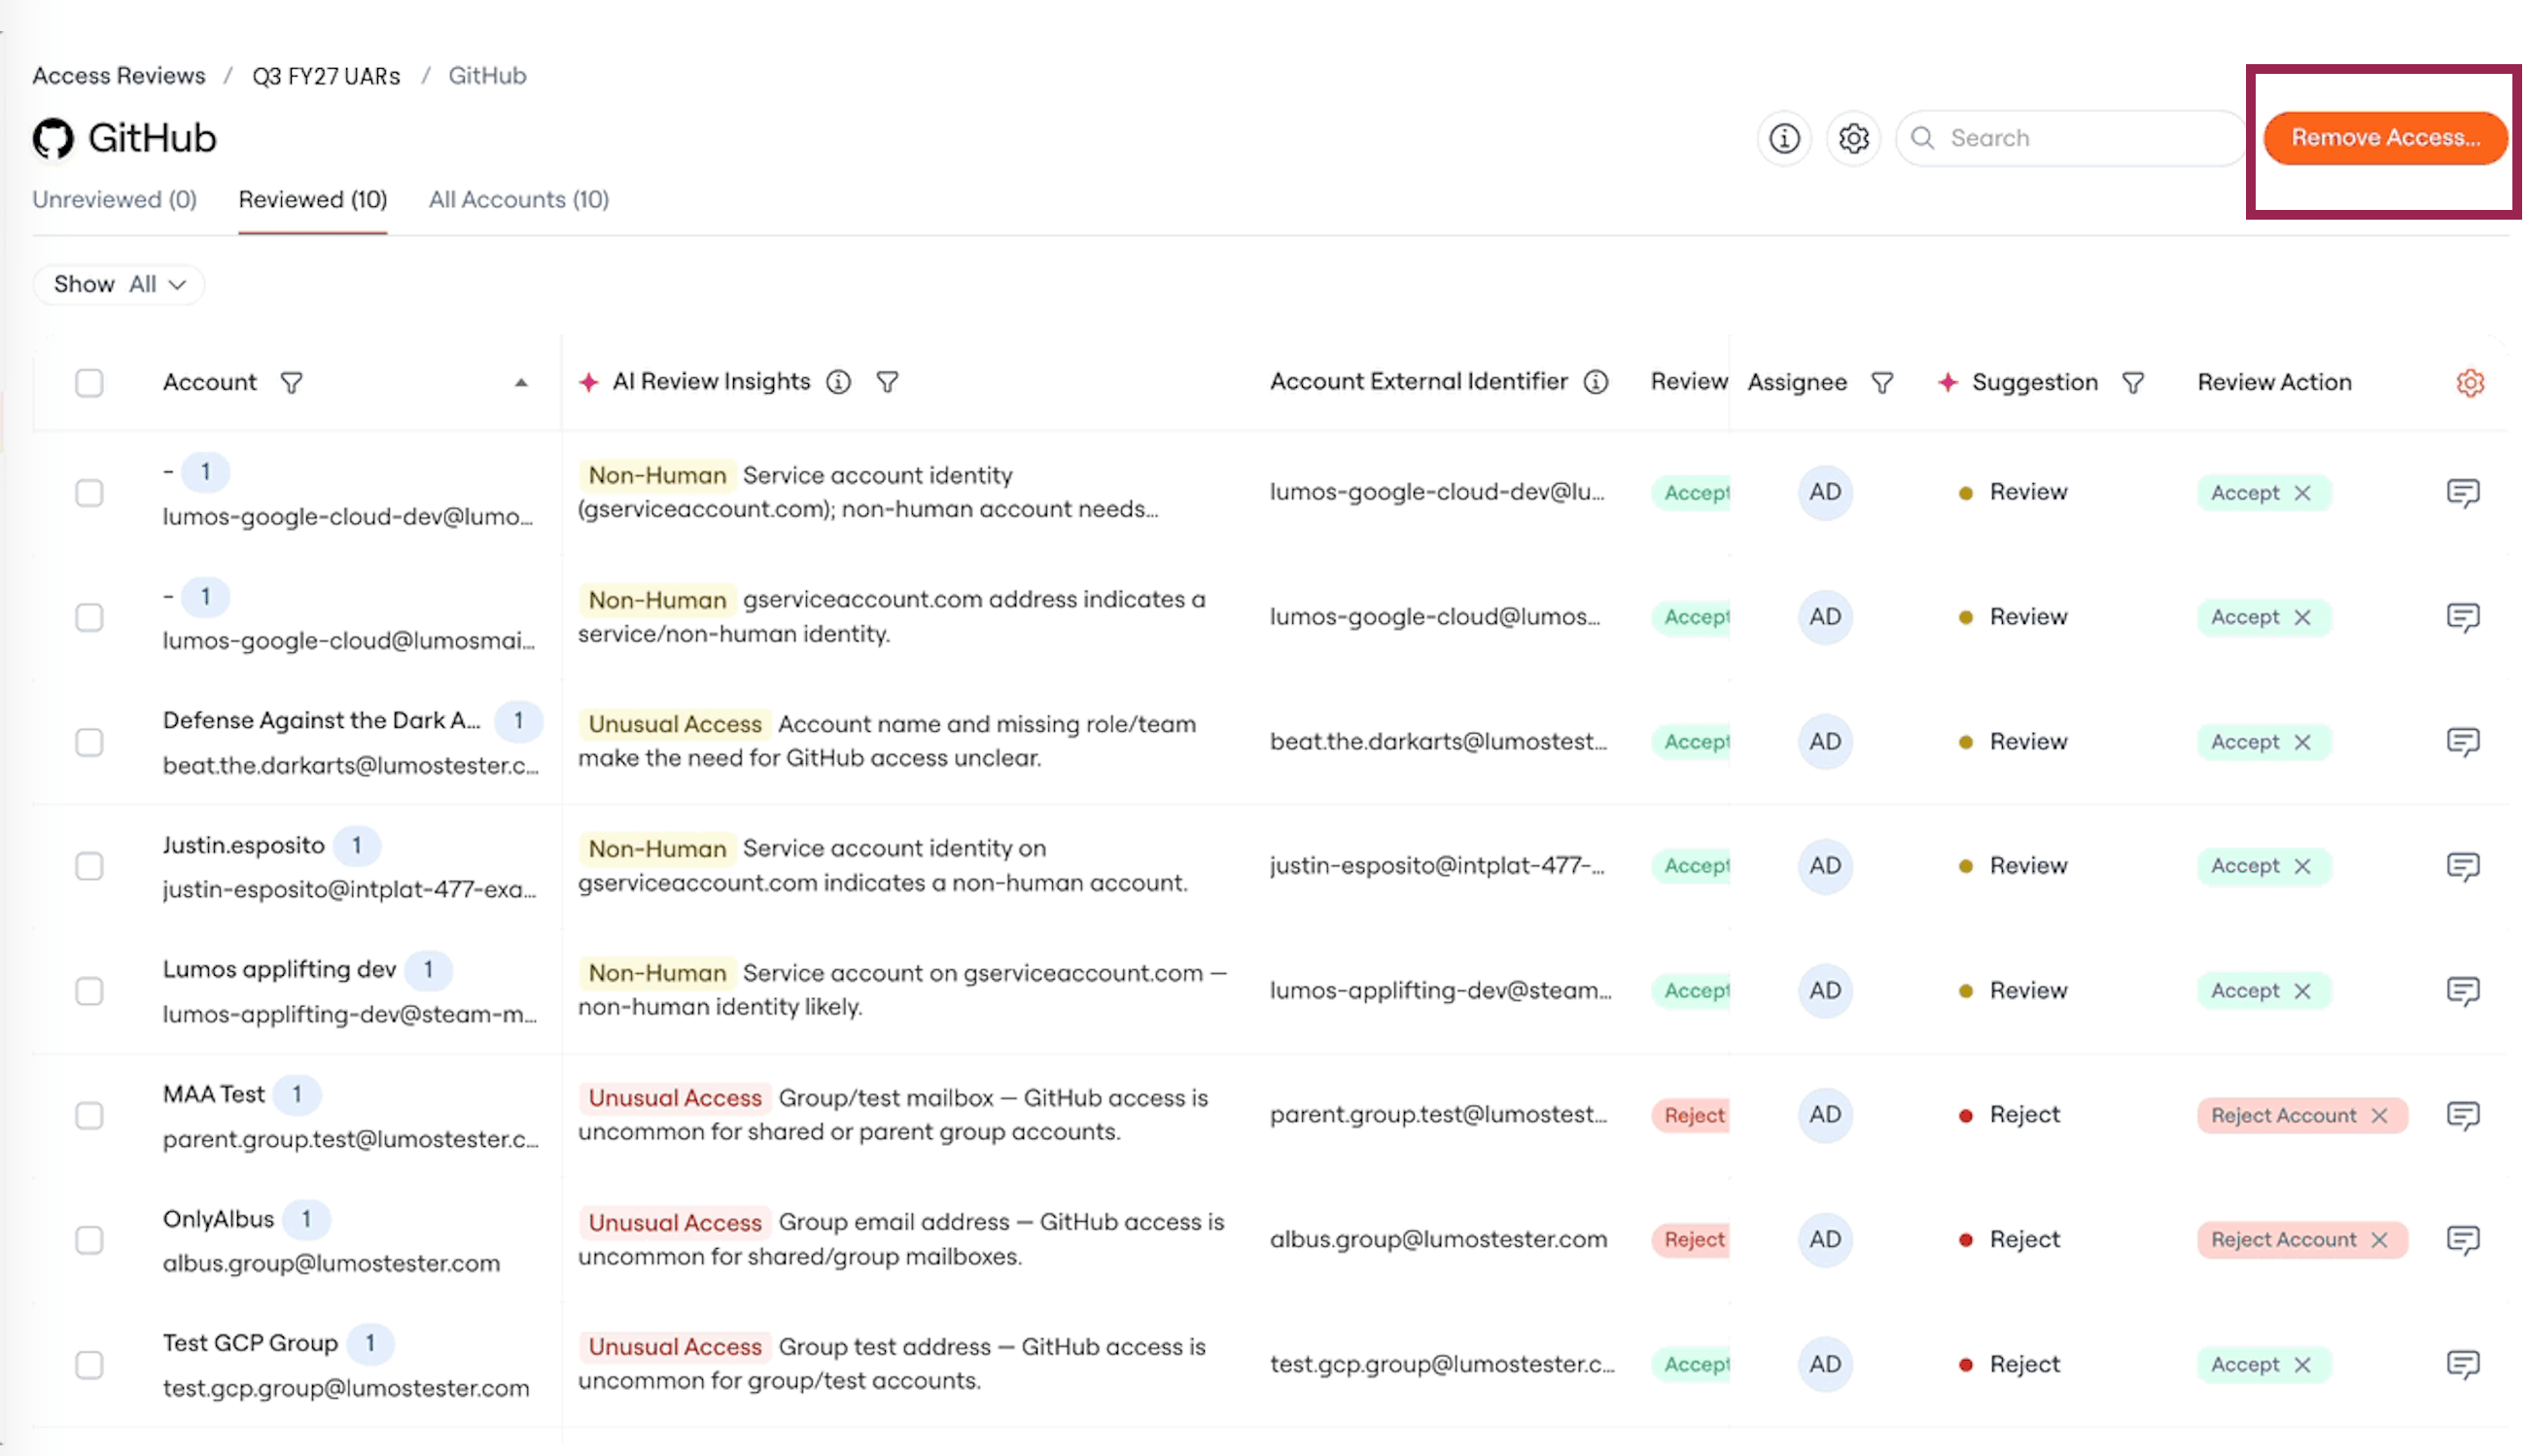Switch to the Unreviewed (0) tab
This screenshot has height=1456, width=2526.
point(115,200)
